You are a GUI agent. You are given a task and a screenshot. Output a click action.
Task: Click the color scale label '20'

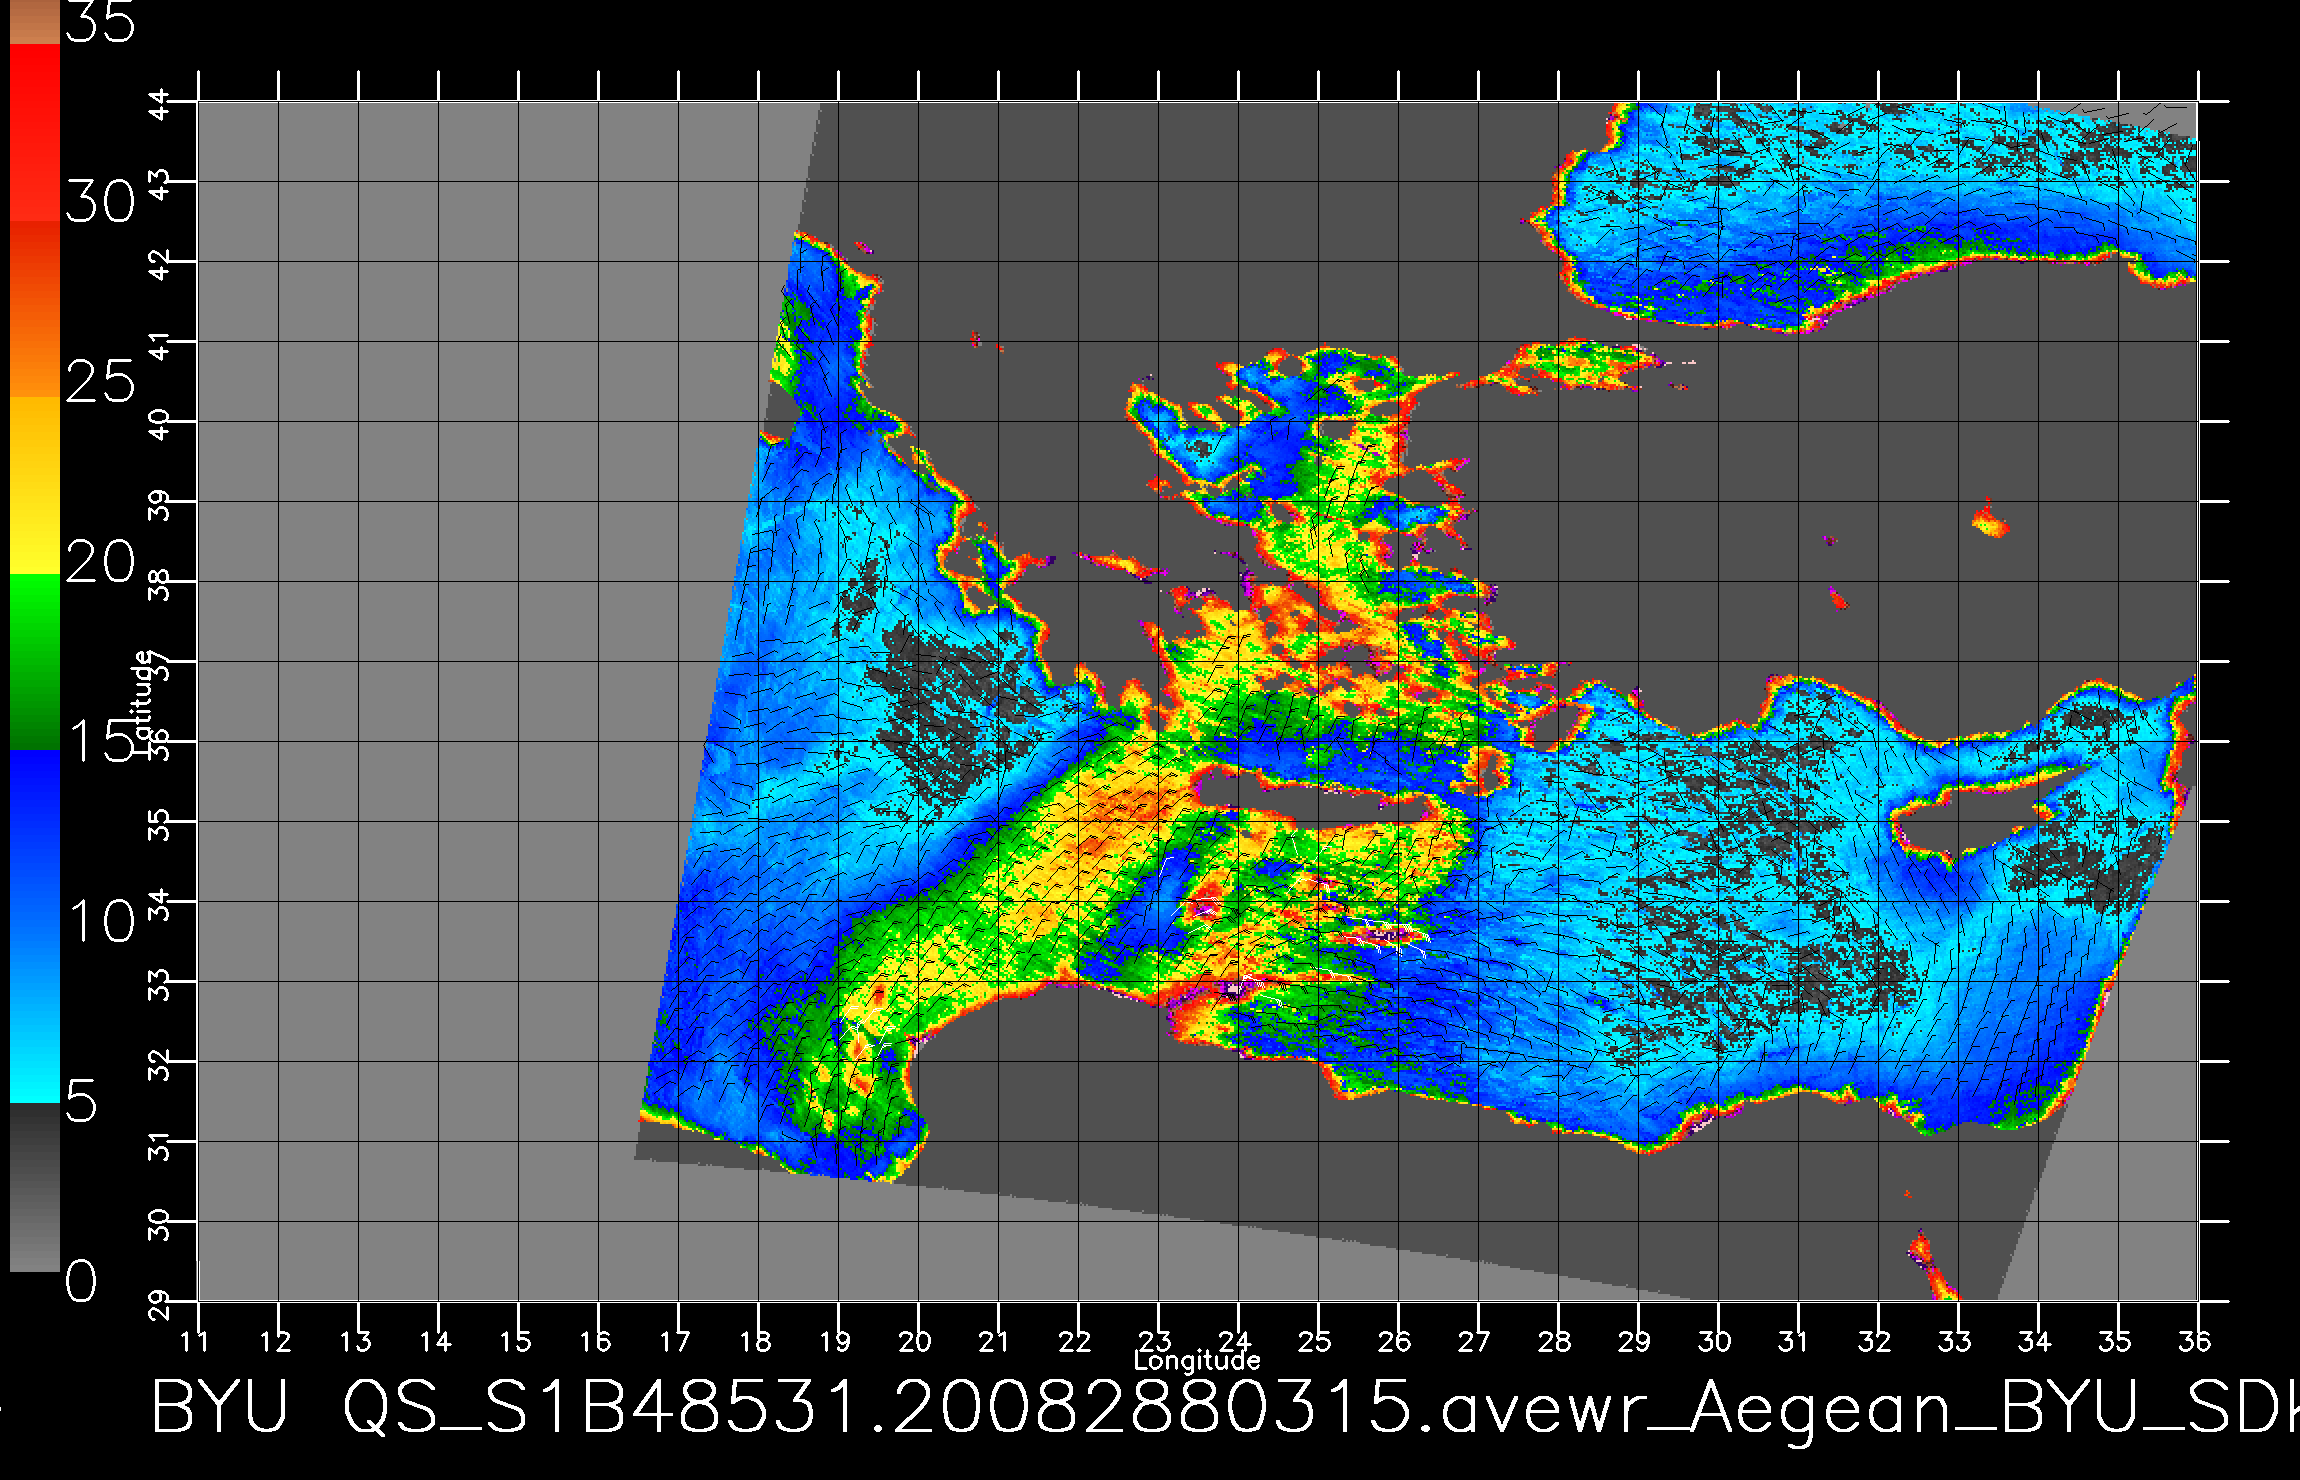click(x=100, y=562)
